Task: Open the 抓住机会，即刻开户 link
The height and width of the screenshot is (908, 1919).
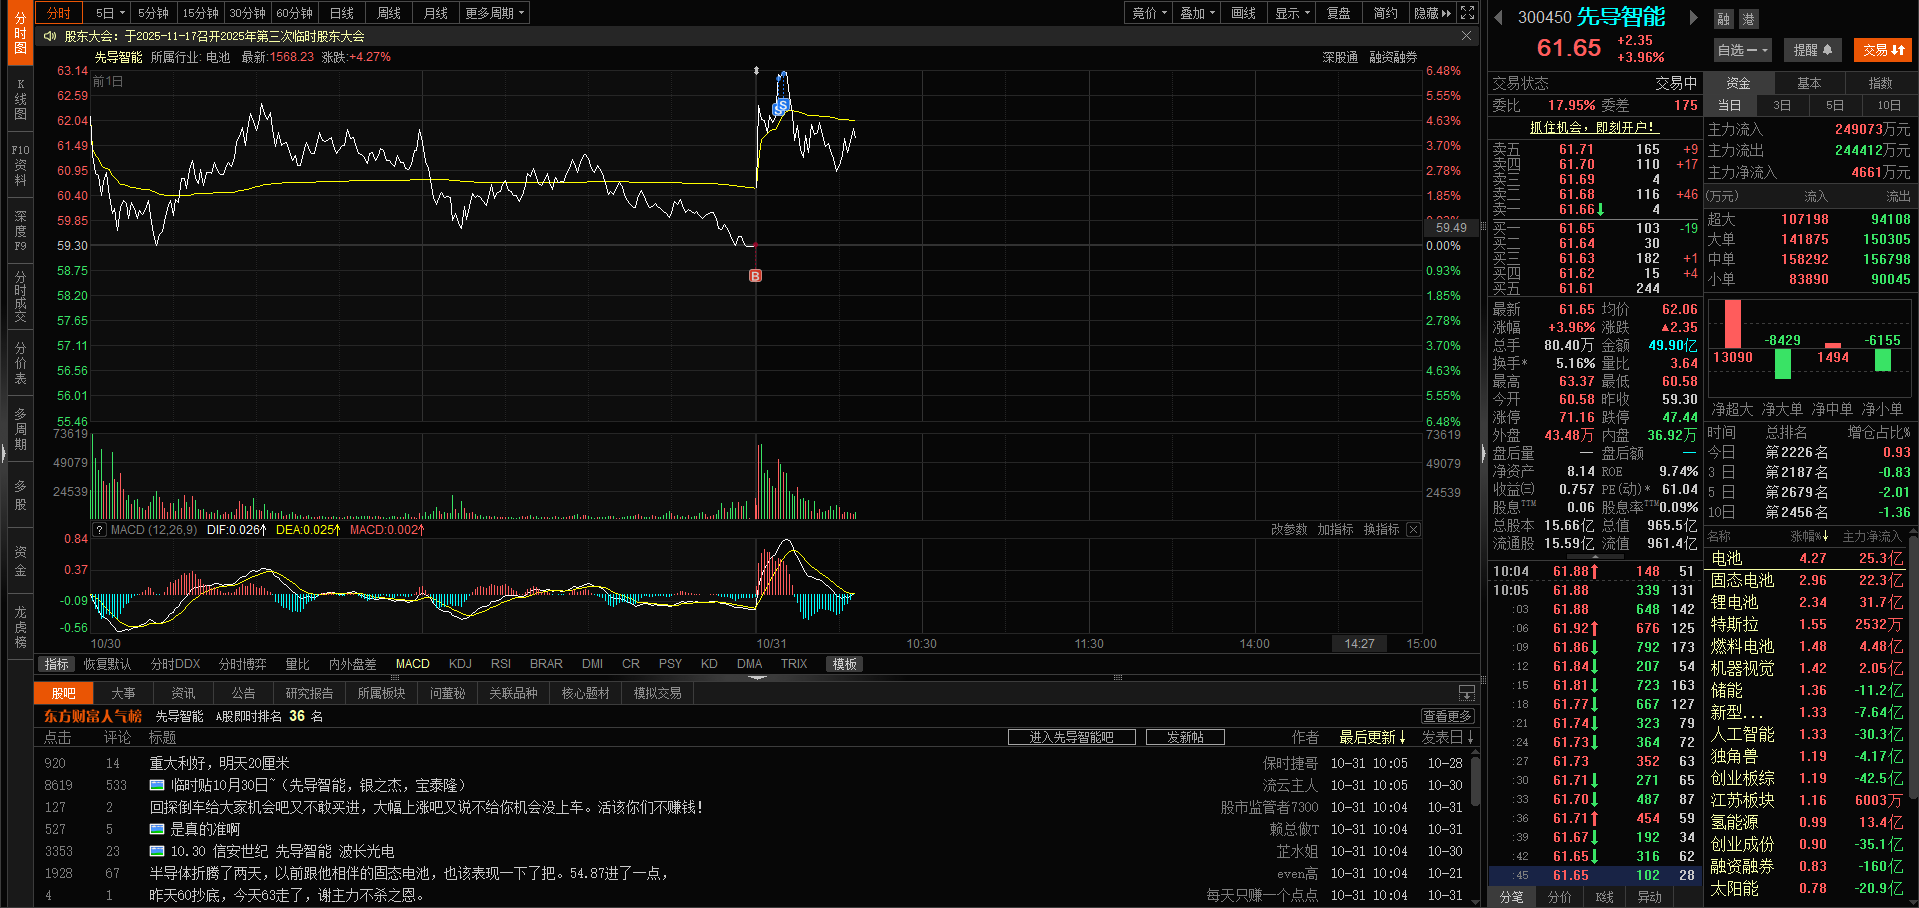Action: click(1594, 127)
